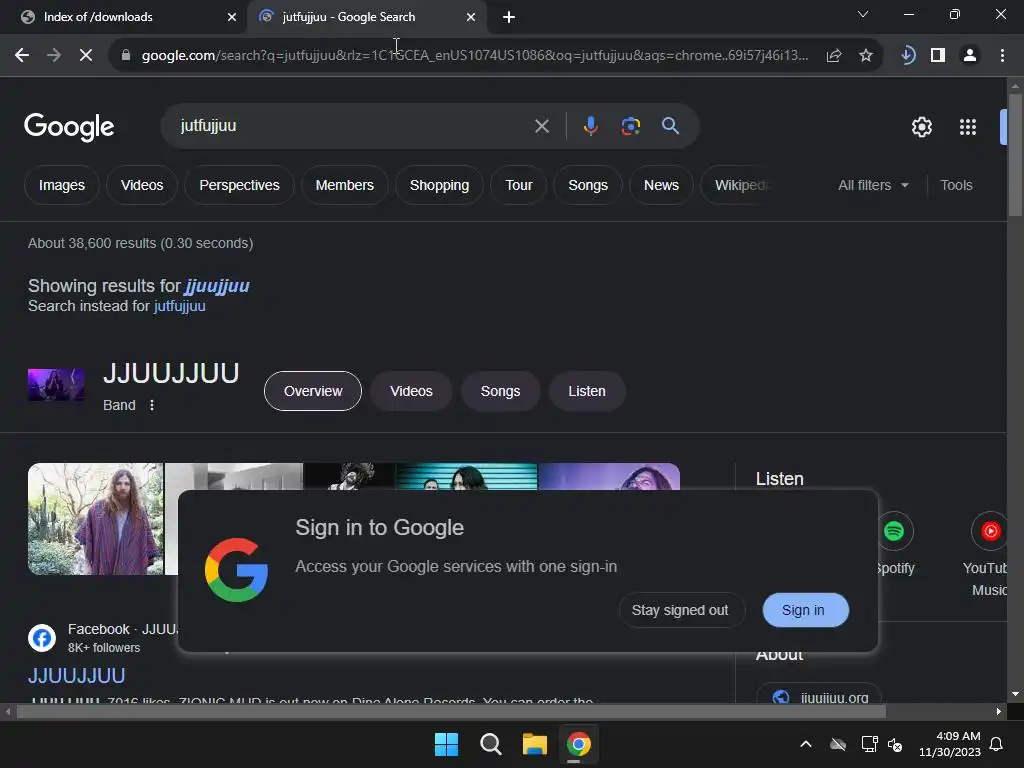1024x768 pixels.
Task: Click the horizontal scrollbar thumb
Action: (451, 711)
